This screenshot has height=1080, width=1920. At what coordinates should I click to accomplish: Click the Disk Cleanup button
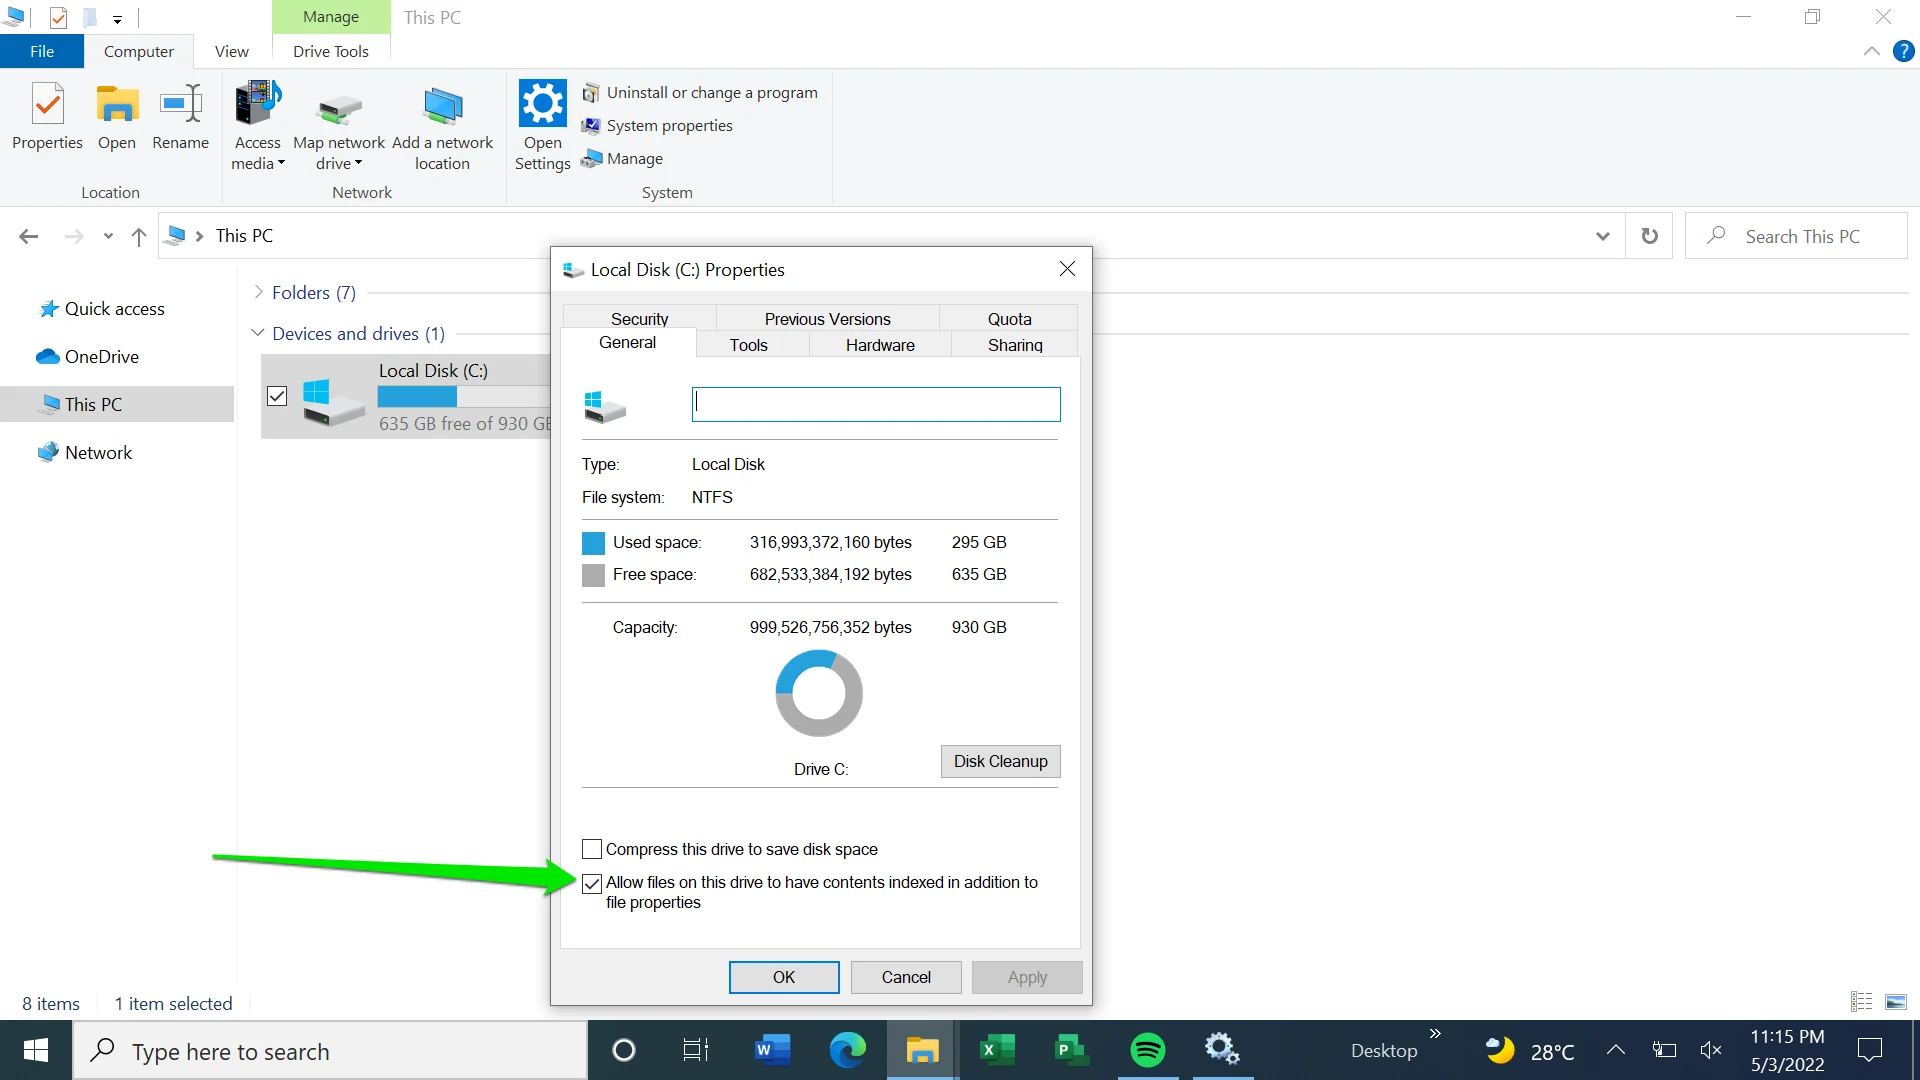[x=1000, y=761]
